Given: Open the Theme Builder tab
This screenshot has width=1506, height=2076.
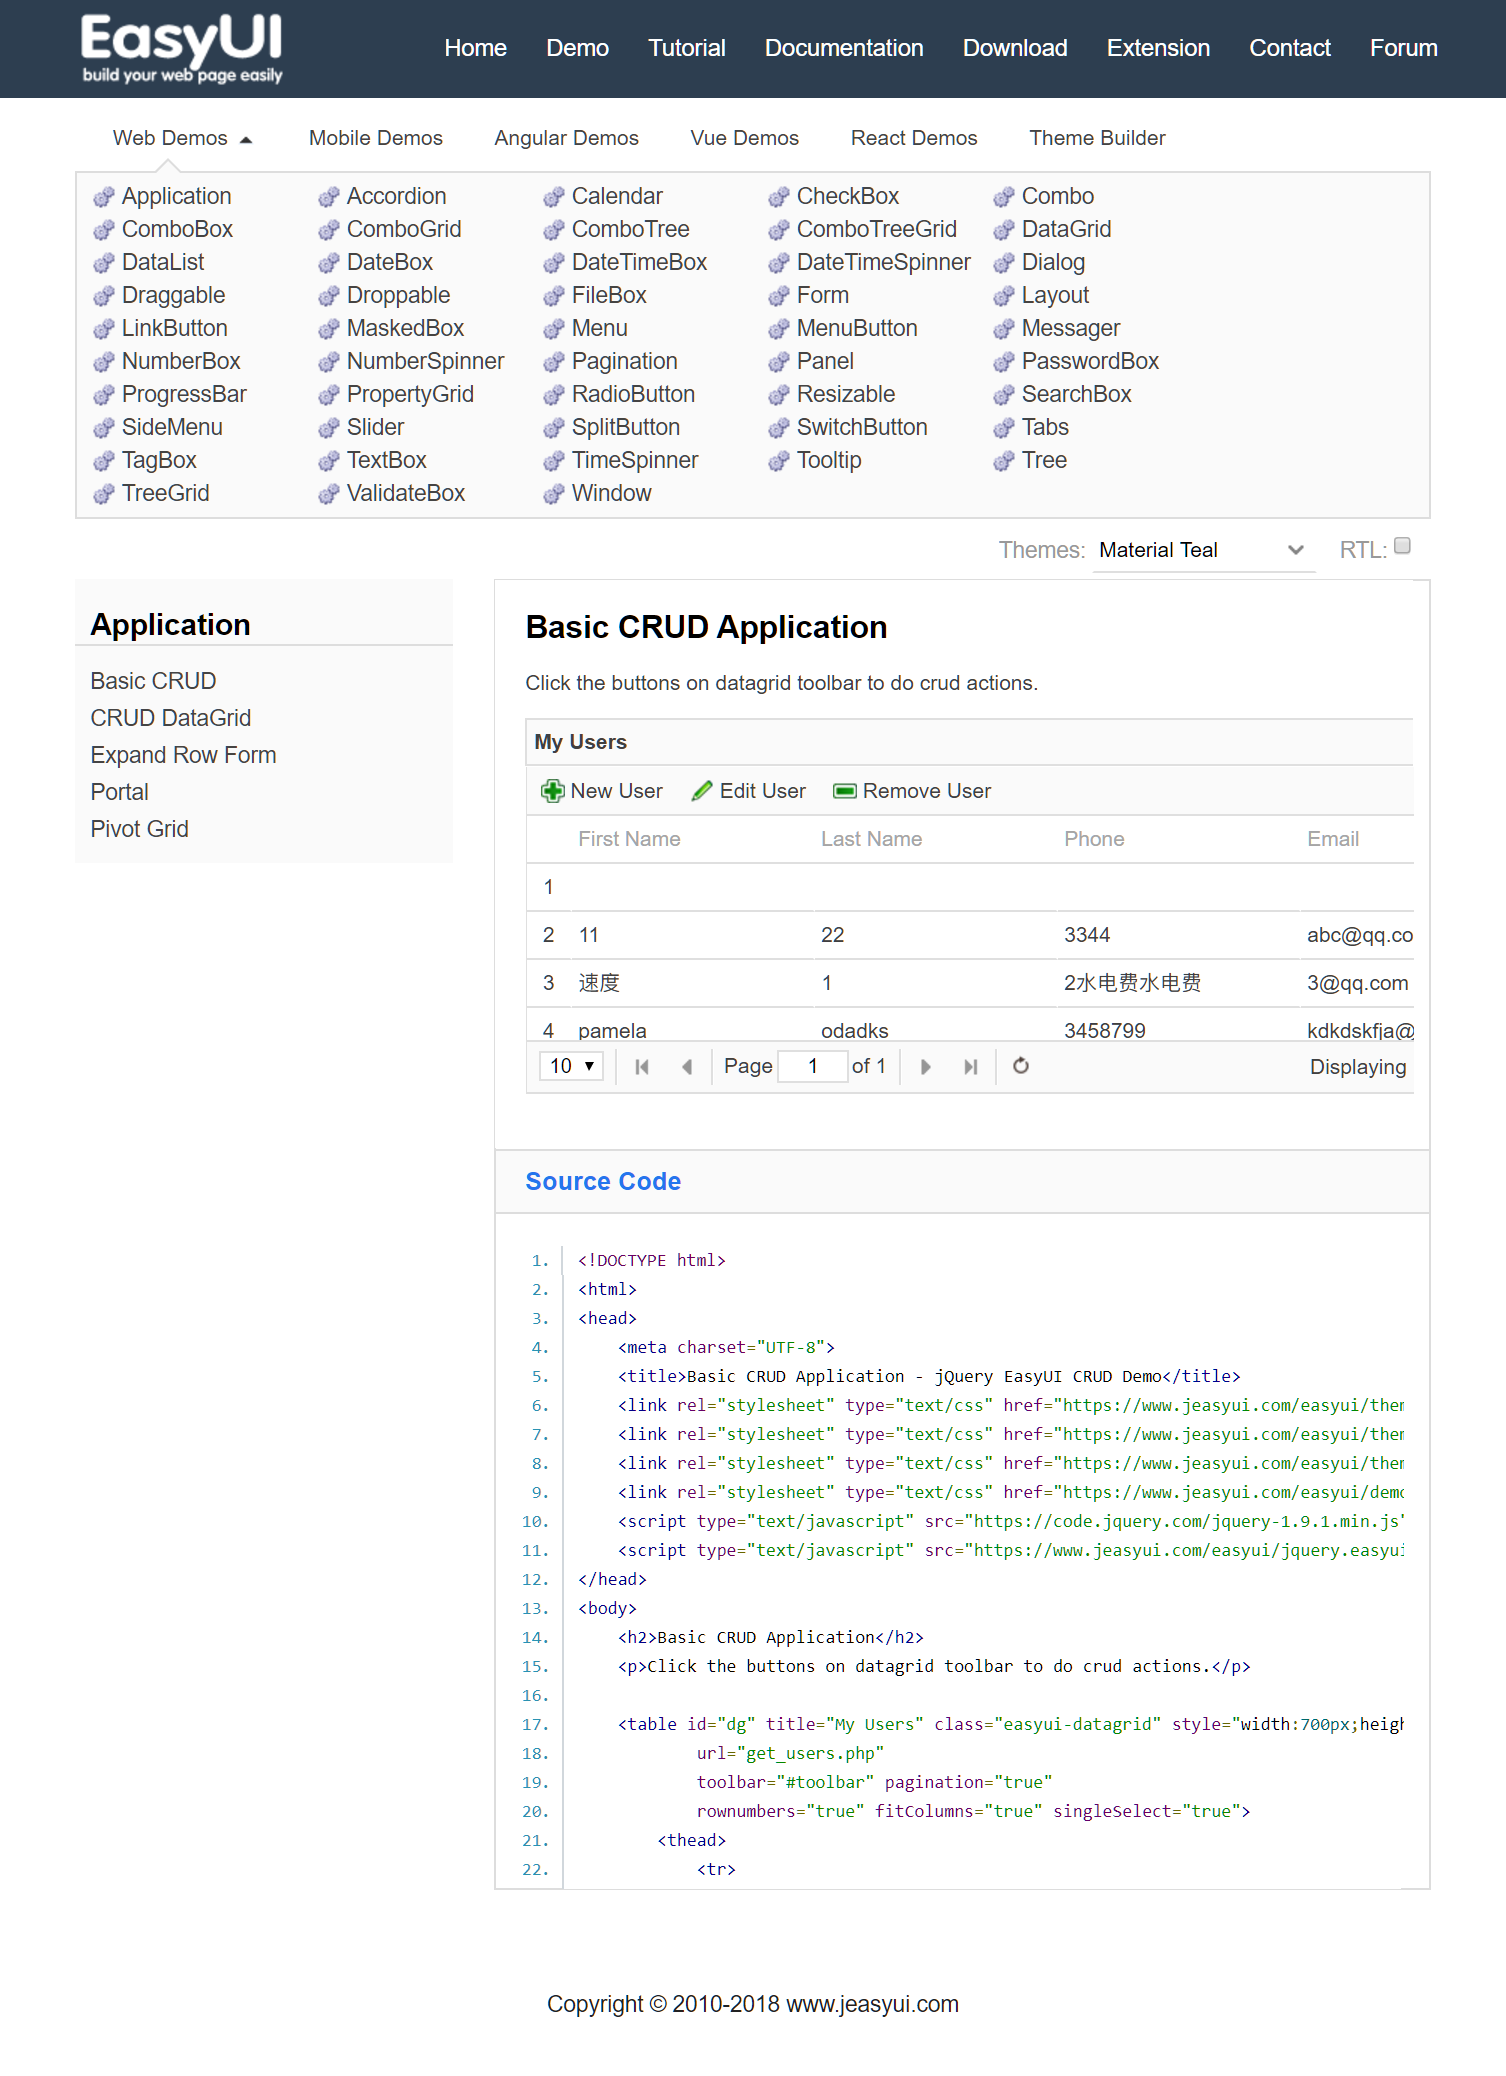Looking at the screenshot, I should click(1098, 138).
